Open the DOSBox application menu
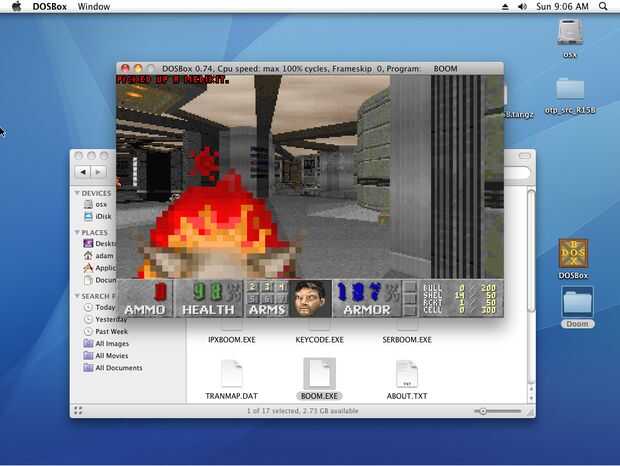 tap(49, 6)
